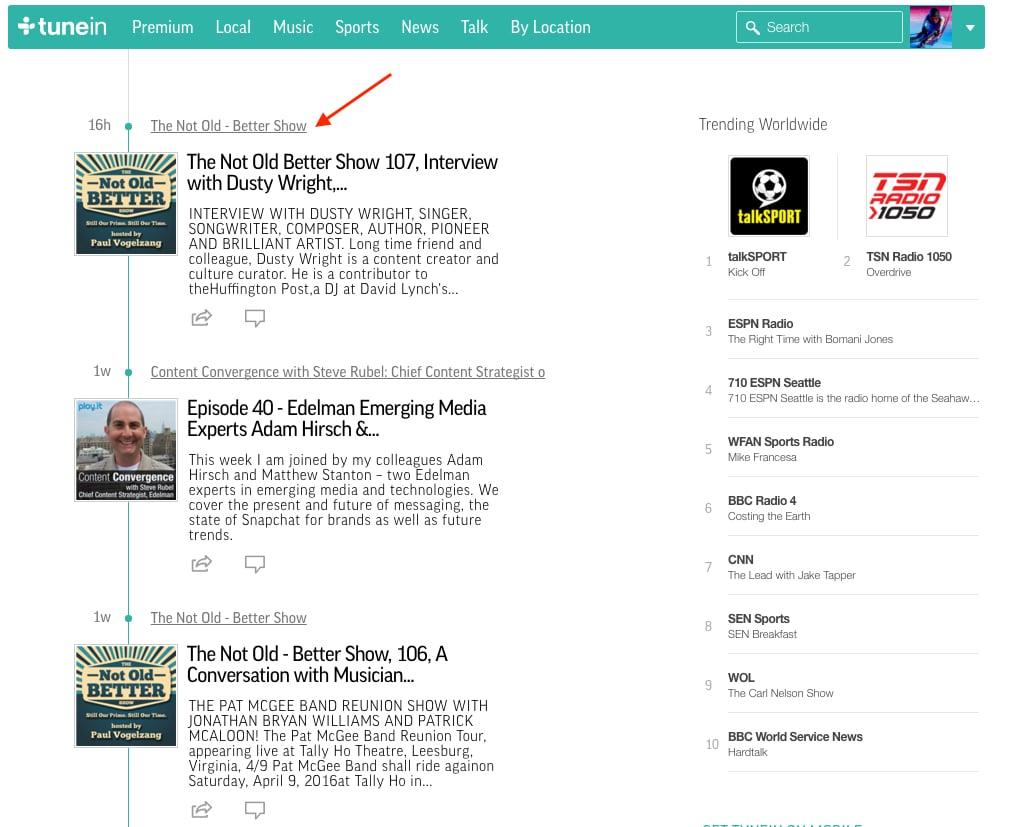
Task: Share Episode 40 Edelman Emerging Media
Action: pyautogui.click(x=201, y=564)
